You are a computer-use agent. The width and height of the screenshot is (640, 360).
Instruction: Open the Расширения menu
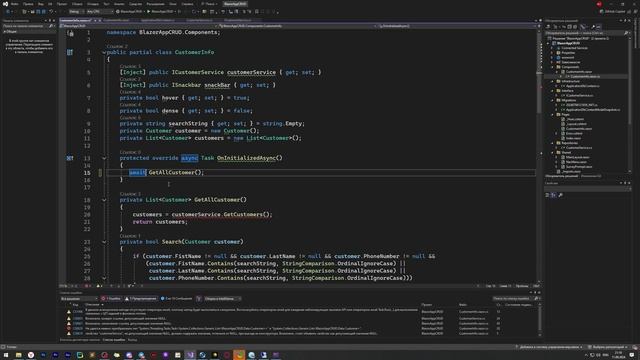point(155,4)
